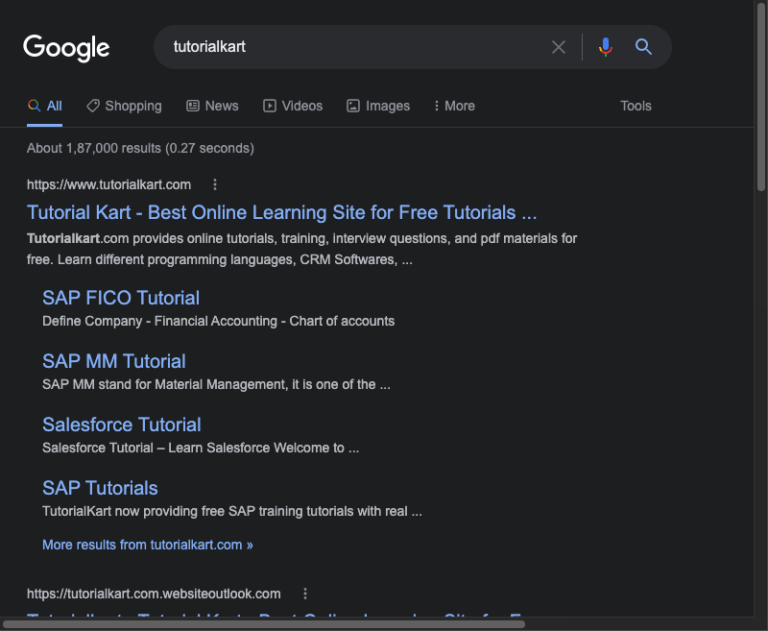Image resolution: width=768 pixels, height=631 pixels.
Task: Clear the search box with X icon
Action: click(559, 47)
